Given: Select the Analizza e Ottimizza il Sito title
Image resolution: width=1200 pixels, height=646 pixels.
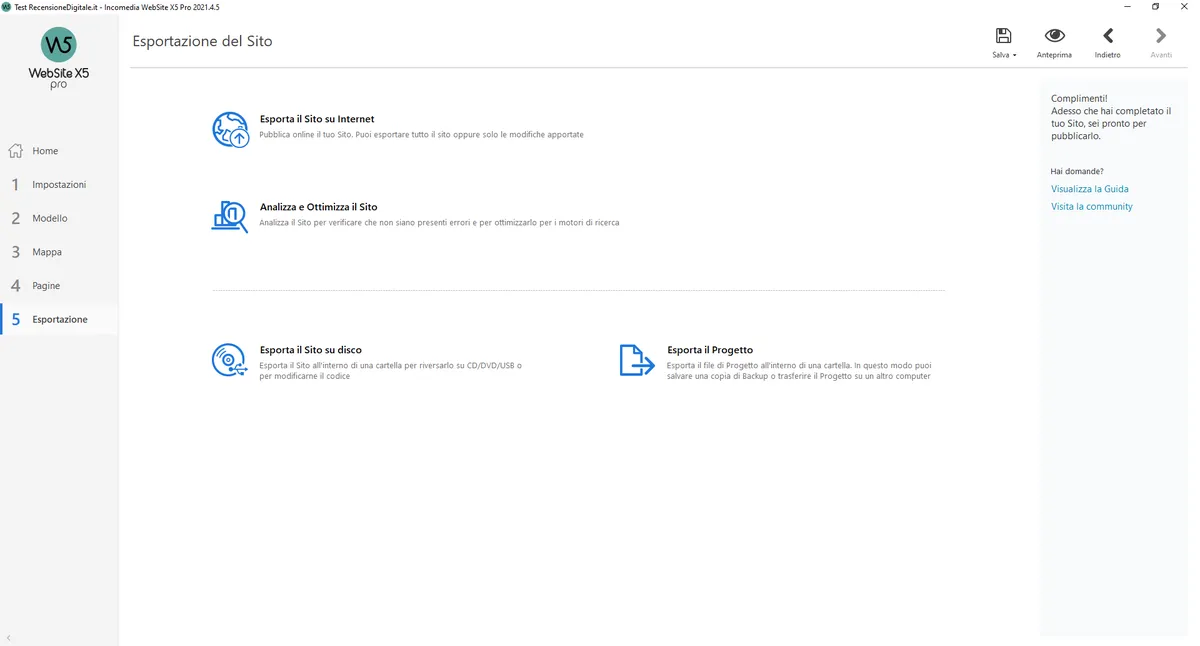Looking at the screenshot, I should pyautogui.click(x=319, y=207).
